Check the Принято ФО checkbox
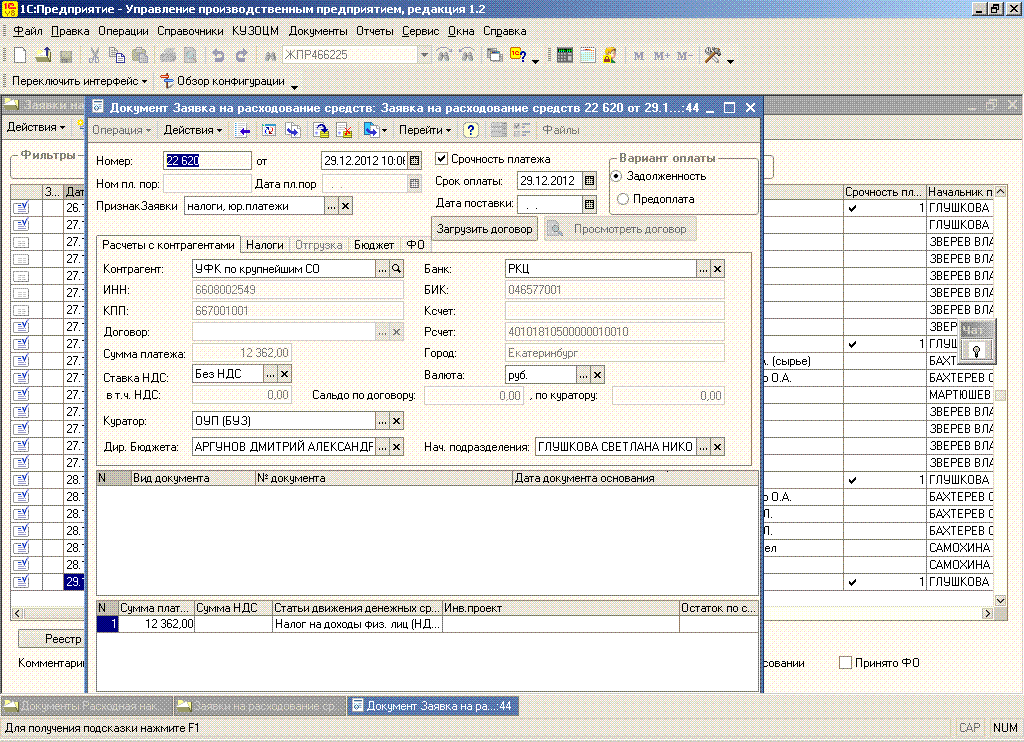 [846, 662]
